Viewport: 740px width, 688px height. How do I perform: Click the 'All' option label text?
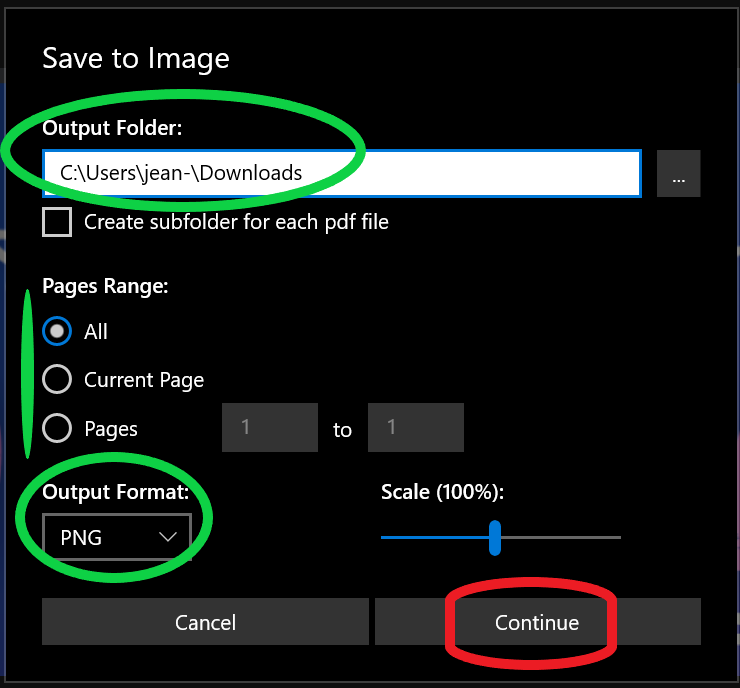point(96,332)
